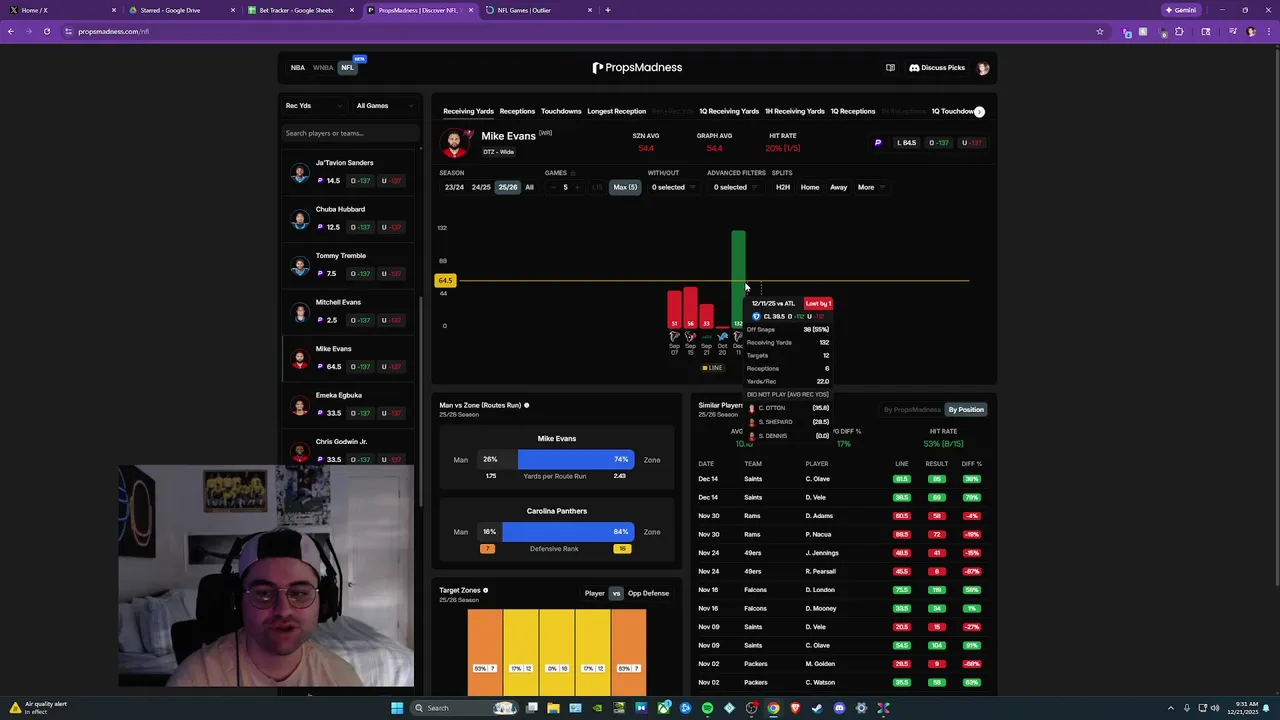Image resolution: width=1280 pixels, height=720 pixels.
Task: Open Discord from the taskbar
Action: pos(839,708)
